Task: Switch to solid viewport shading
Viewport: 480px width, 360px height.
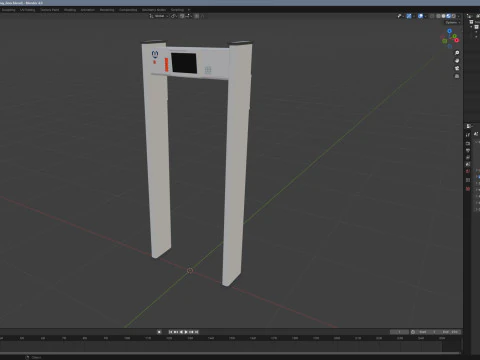Action: 443,16
